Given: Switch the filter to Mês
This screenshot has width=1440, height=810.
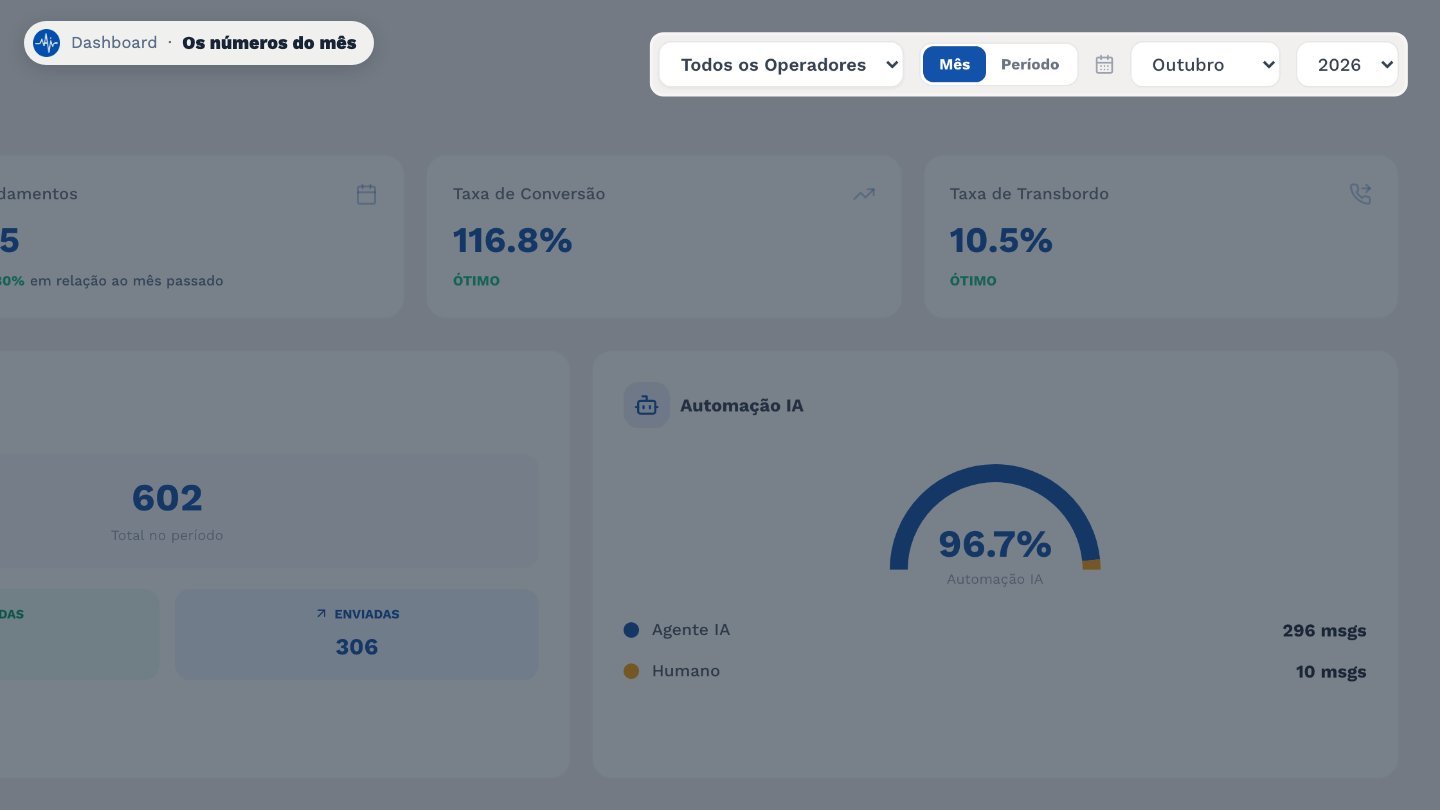Looking at the screenshot, I should 954,65.
